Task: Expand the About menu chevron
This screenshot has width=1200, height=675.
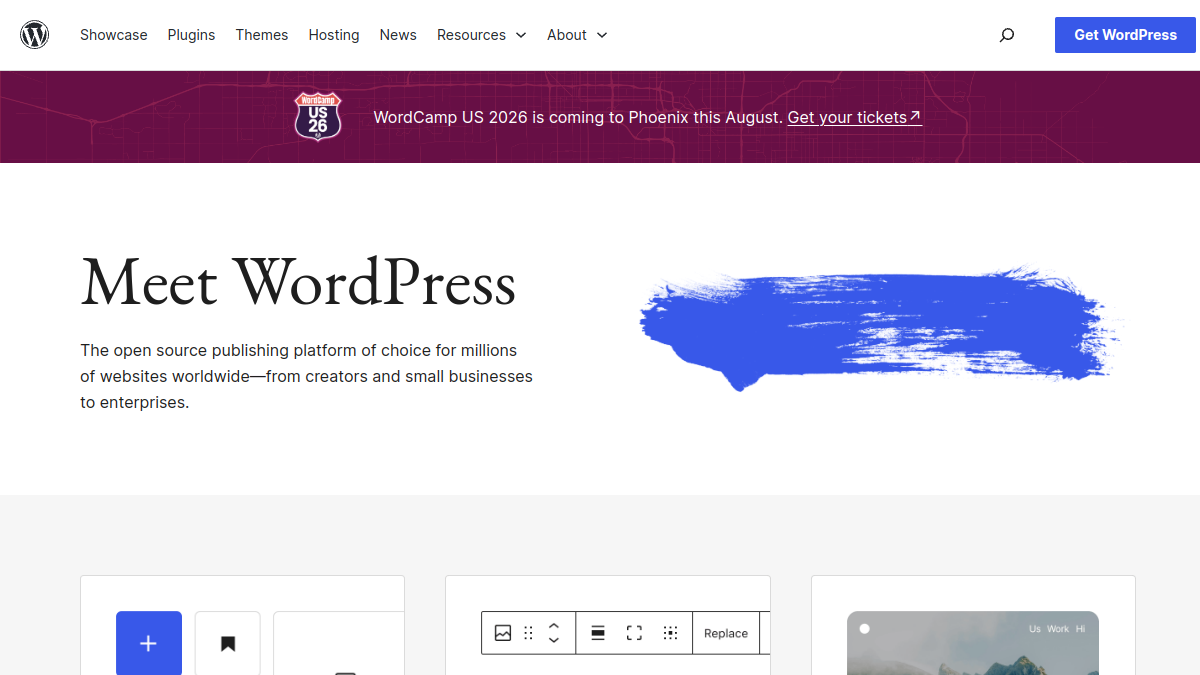Action: point(602,35)
